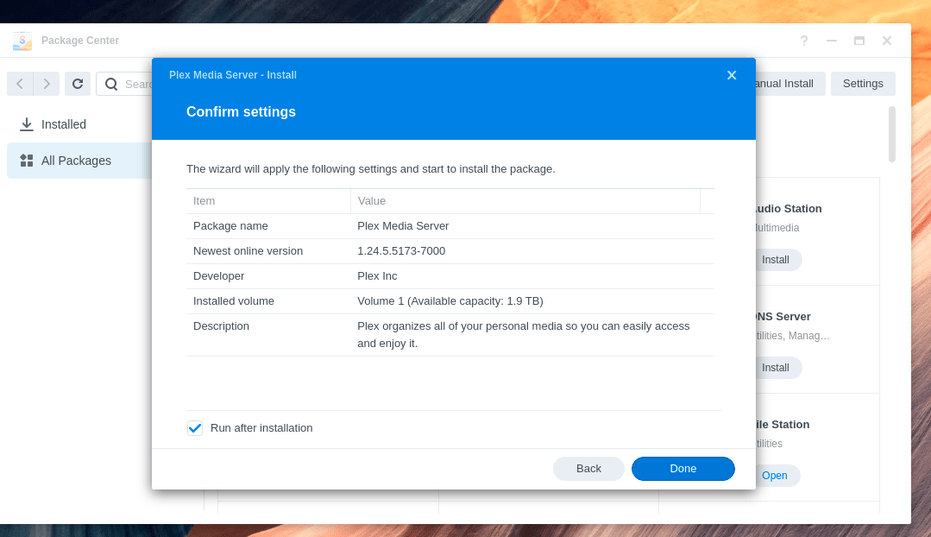Open Package Center Settings
The image size is (931, 537).
(863, 84)
